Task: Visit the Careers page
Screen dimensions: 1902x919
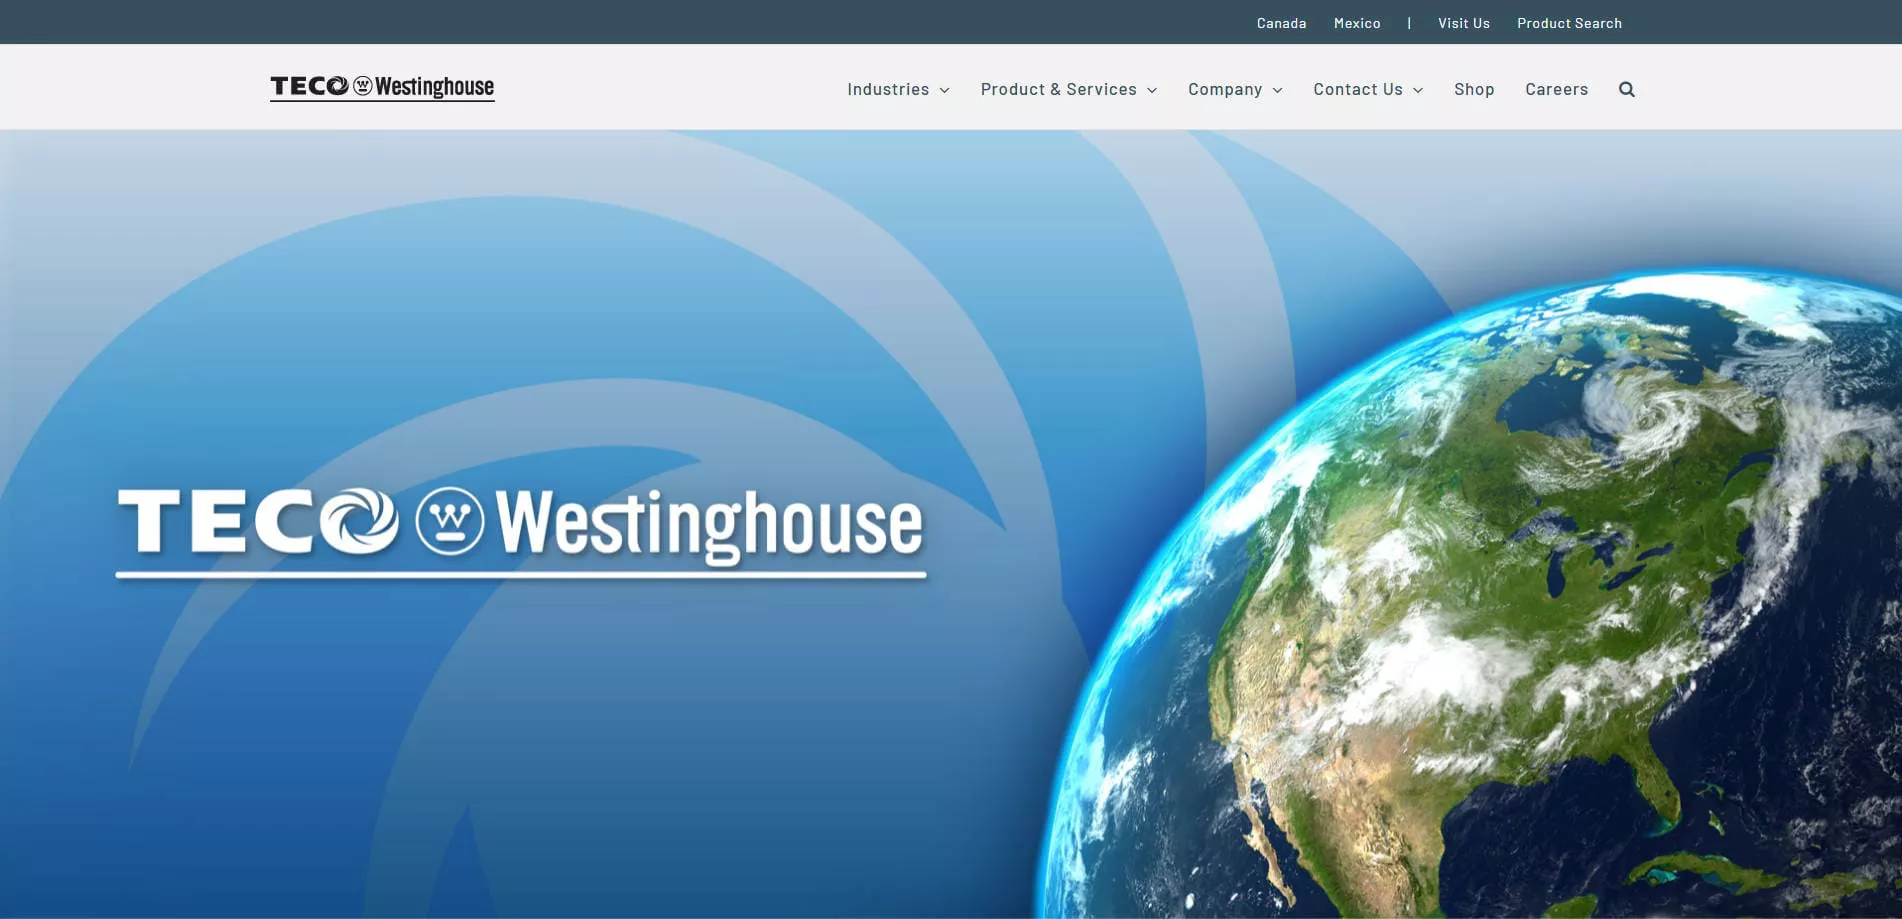Action: [1557, 89]
